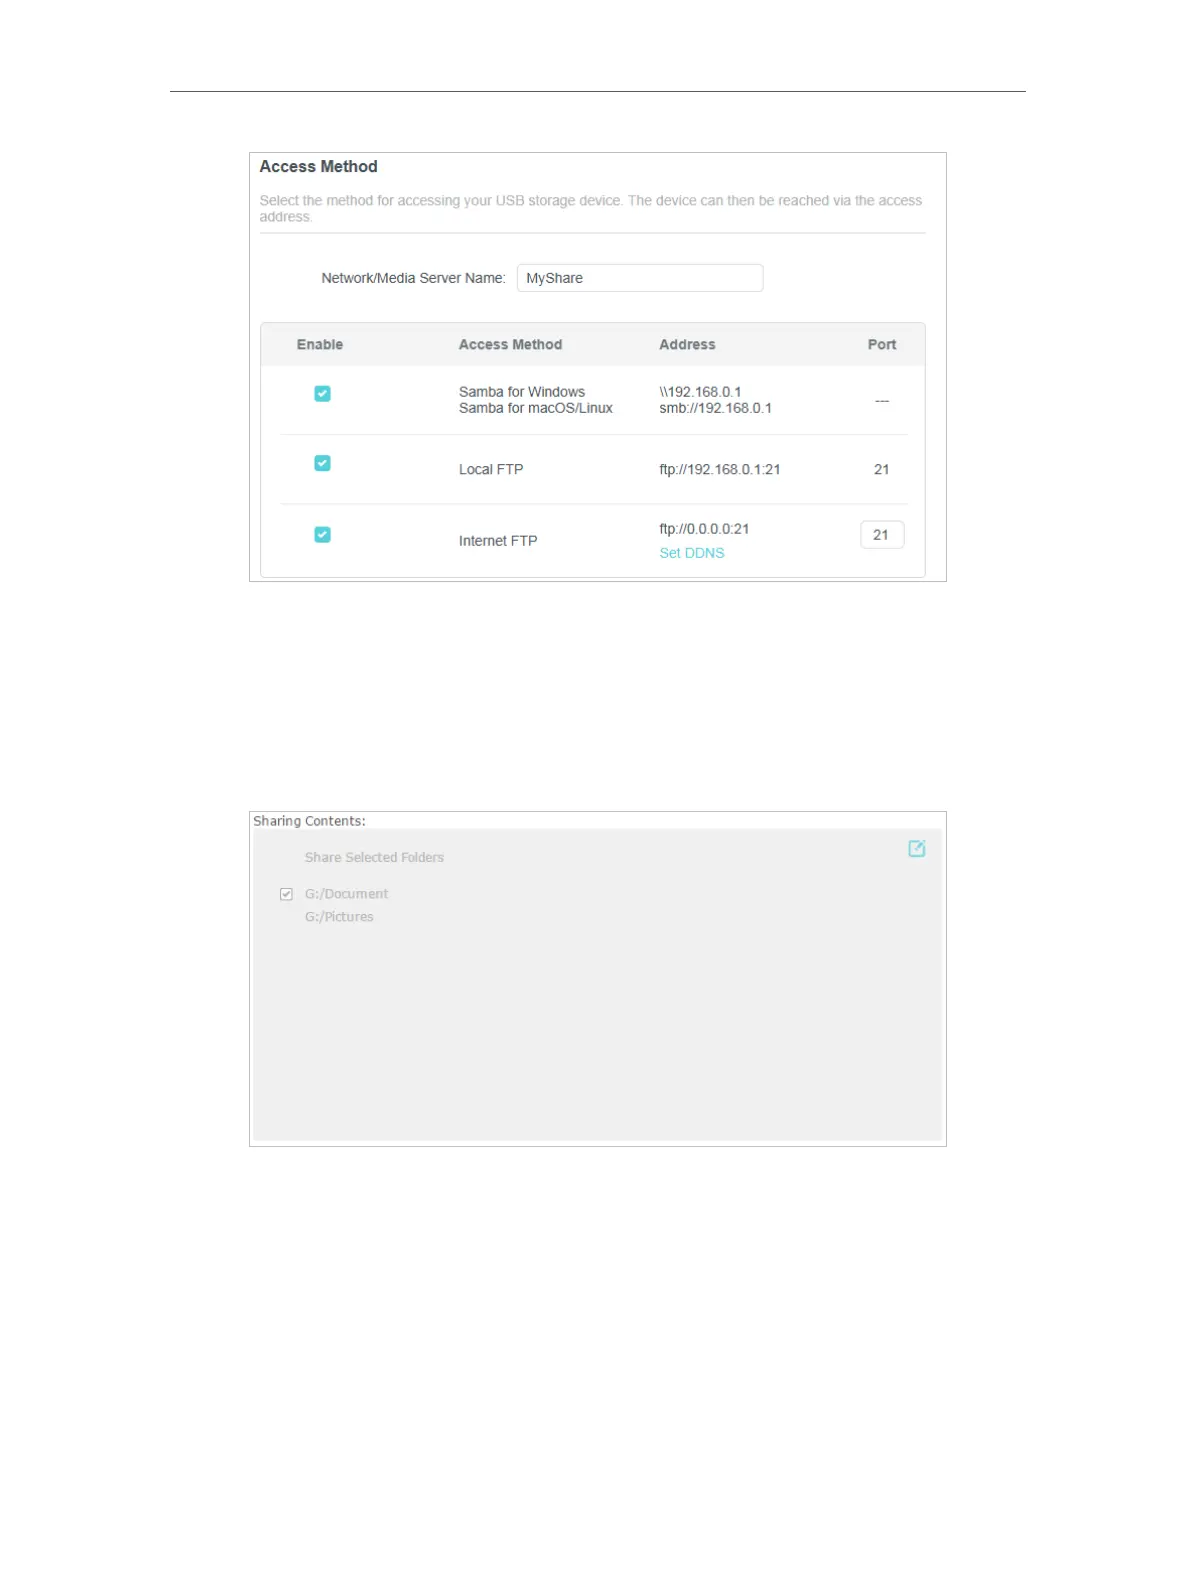
Task: Toggle the G:/Document folder checkbox
Action: pos(286,894)
